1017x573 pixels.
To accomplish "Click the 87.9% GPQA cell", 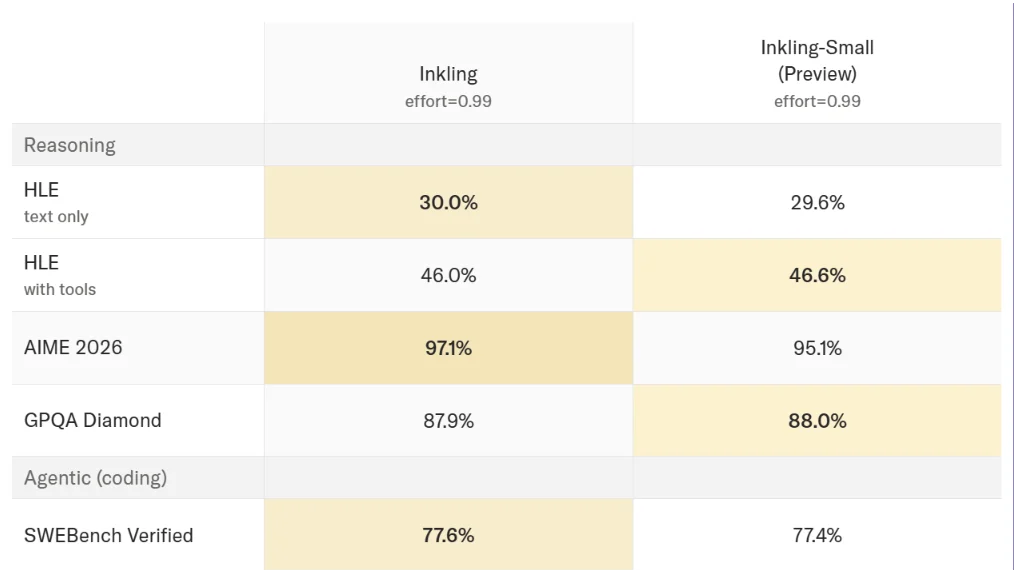I will 448,421.
